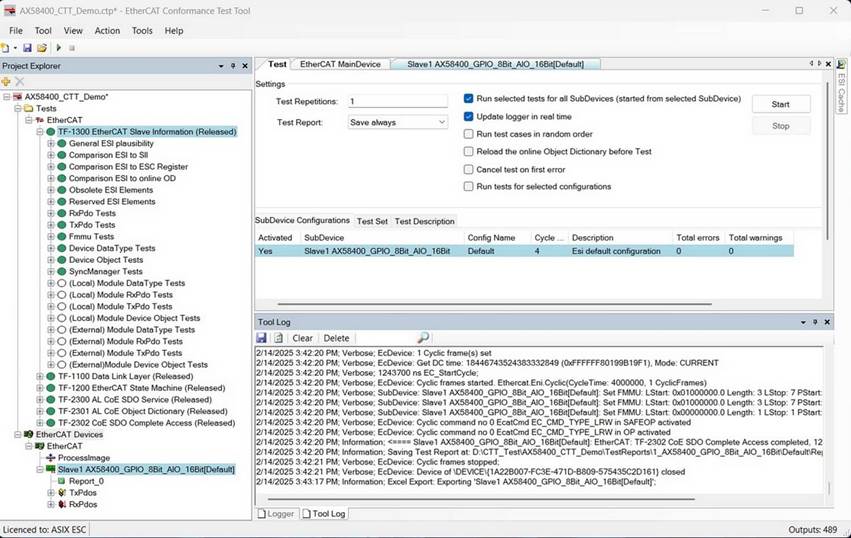Open the Tool menu
This screenshot has height=538, width=851.
(43, 31)
